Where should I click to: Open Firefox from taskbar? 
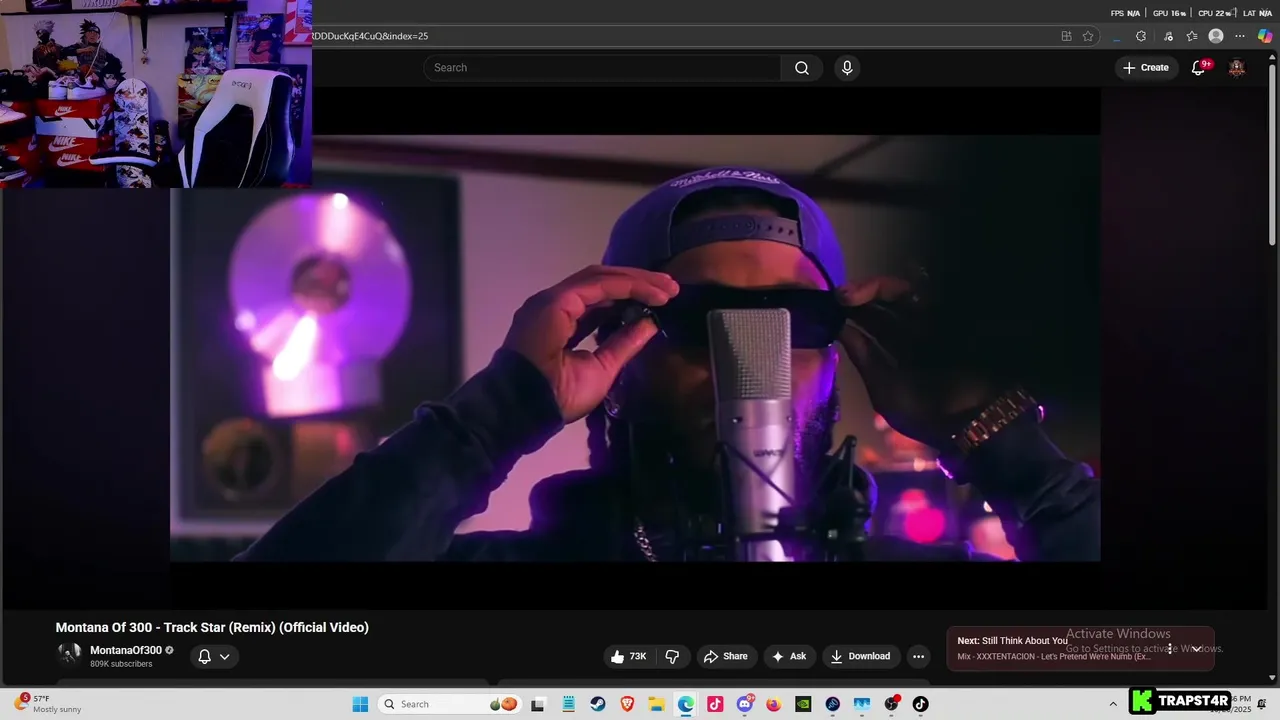coord(774,704)
